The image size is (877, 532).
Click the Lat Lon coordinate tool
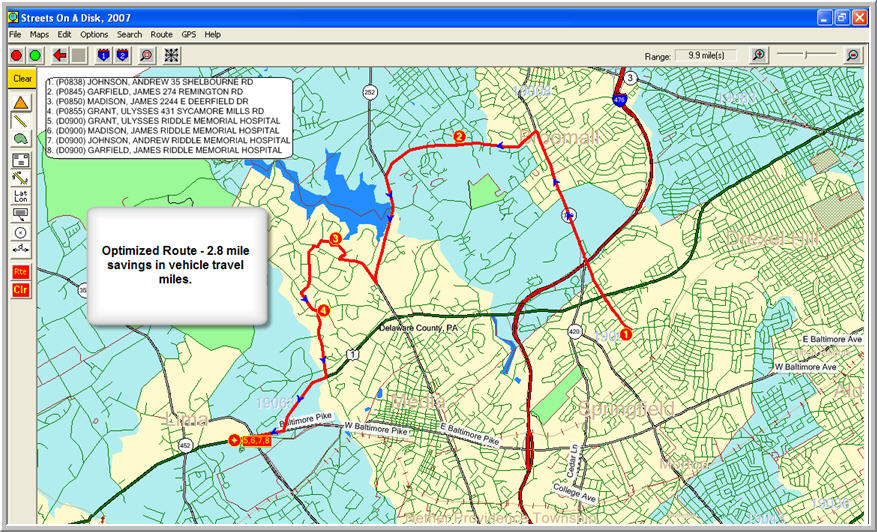[21, 196]
